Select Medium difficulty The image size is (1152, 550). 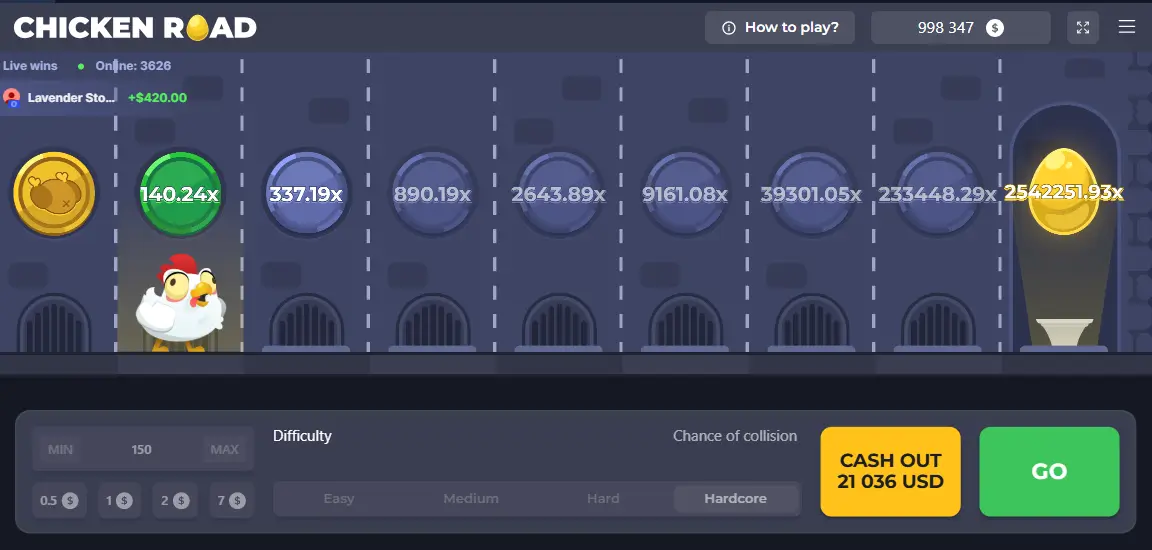471,499
